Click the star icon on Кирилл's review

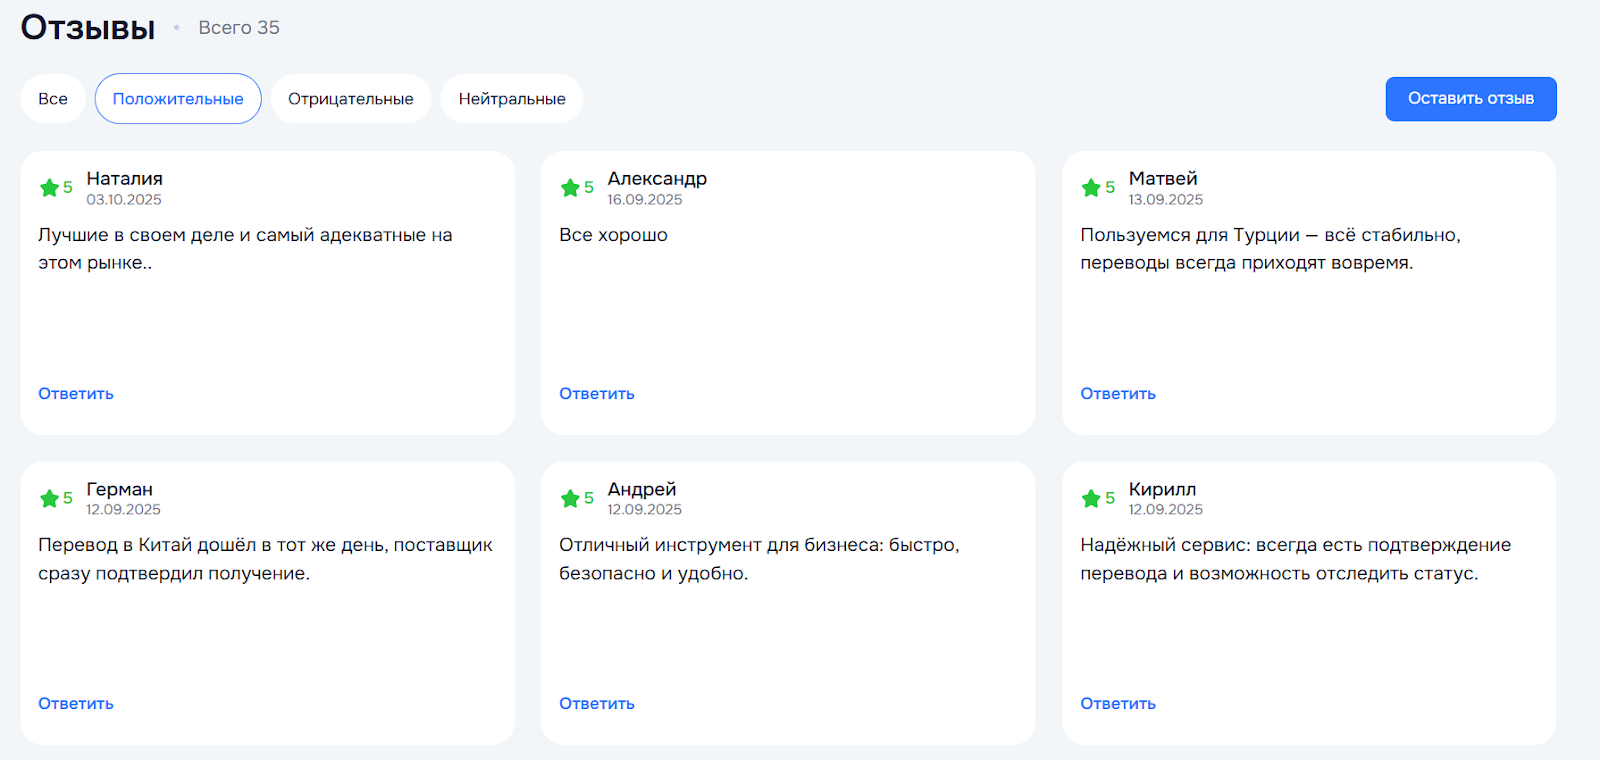[1091, 498]
